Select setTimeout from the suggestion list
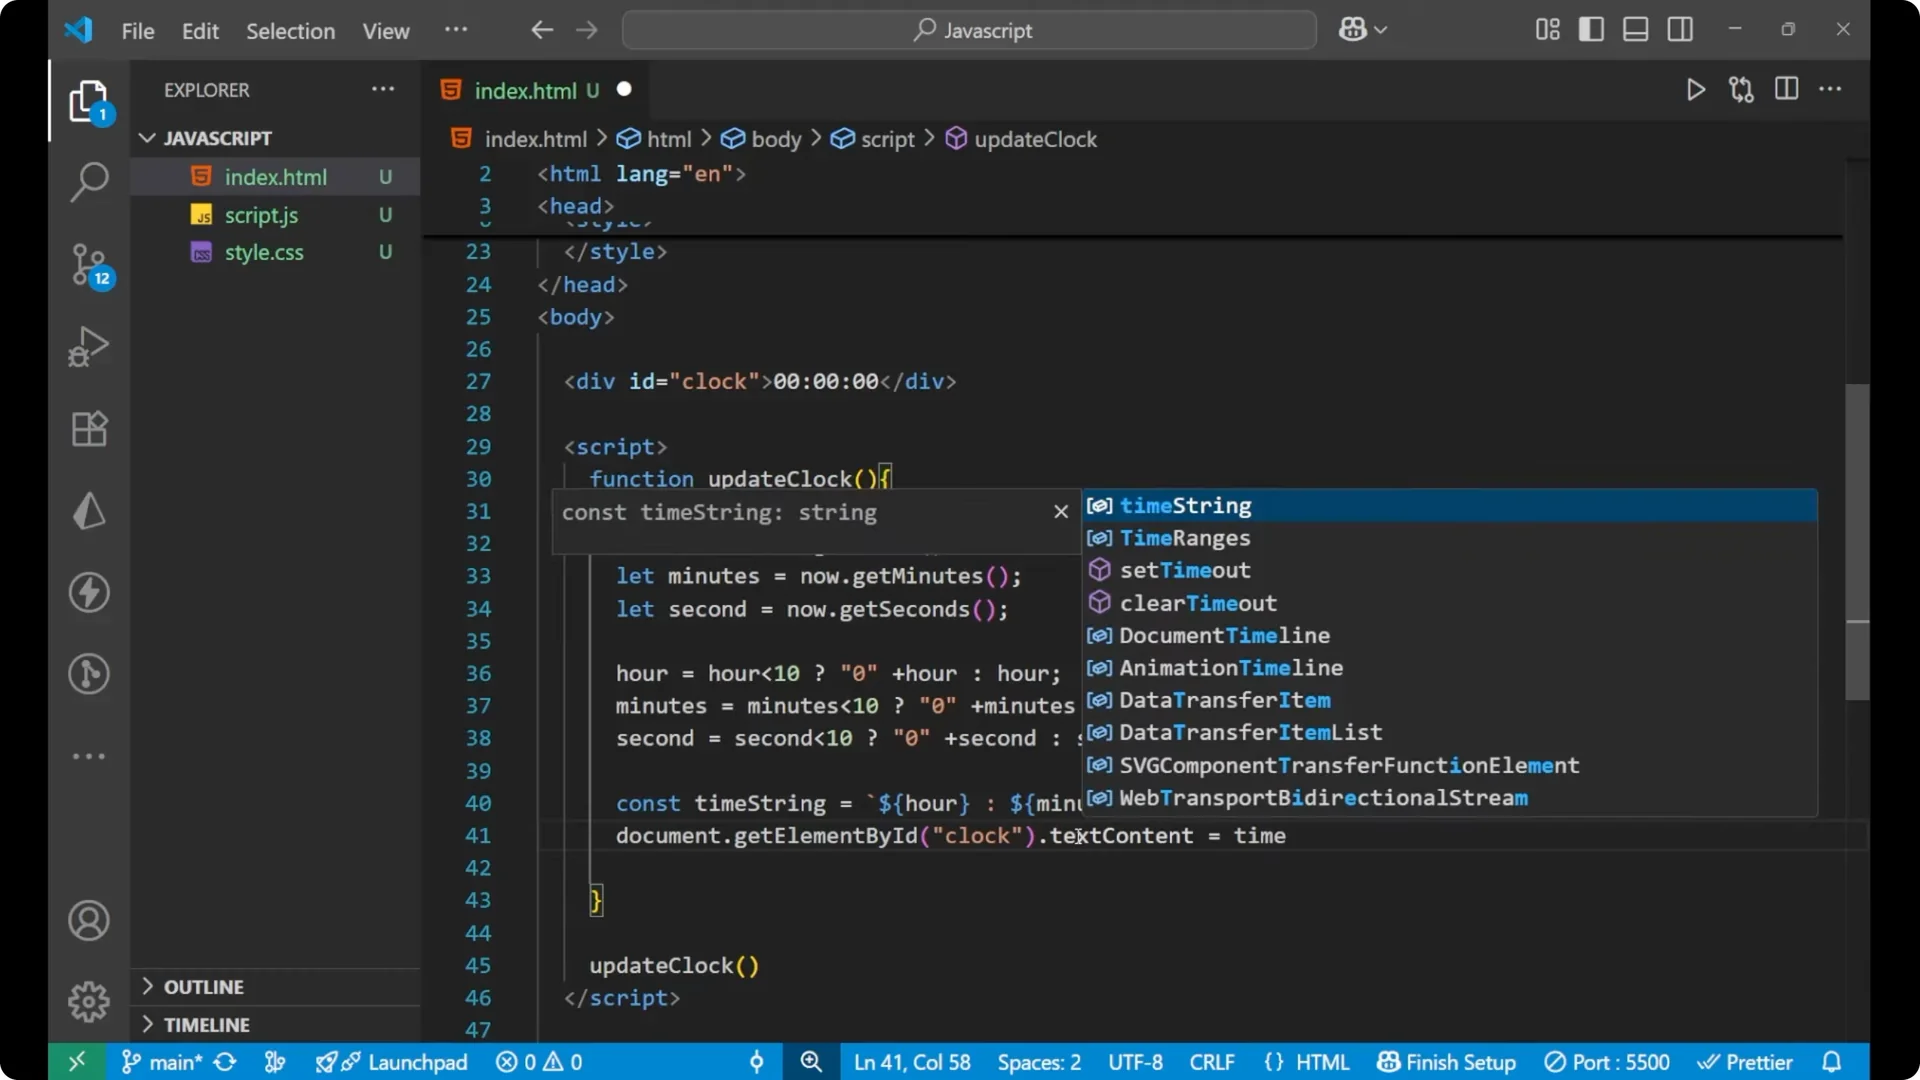 (x=1185, y=570)
